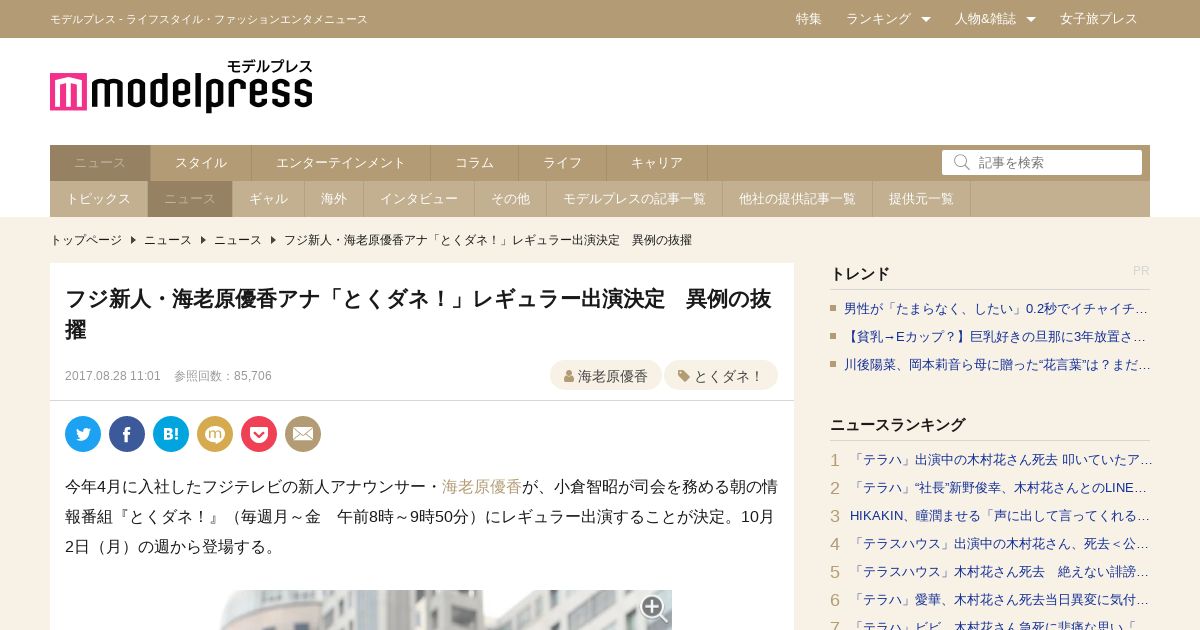The width and height of the screenshot is (1200, 630).
Task: Click the article photo thumbnail
Action: pyautogui.click(x=446, y=610)
